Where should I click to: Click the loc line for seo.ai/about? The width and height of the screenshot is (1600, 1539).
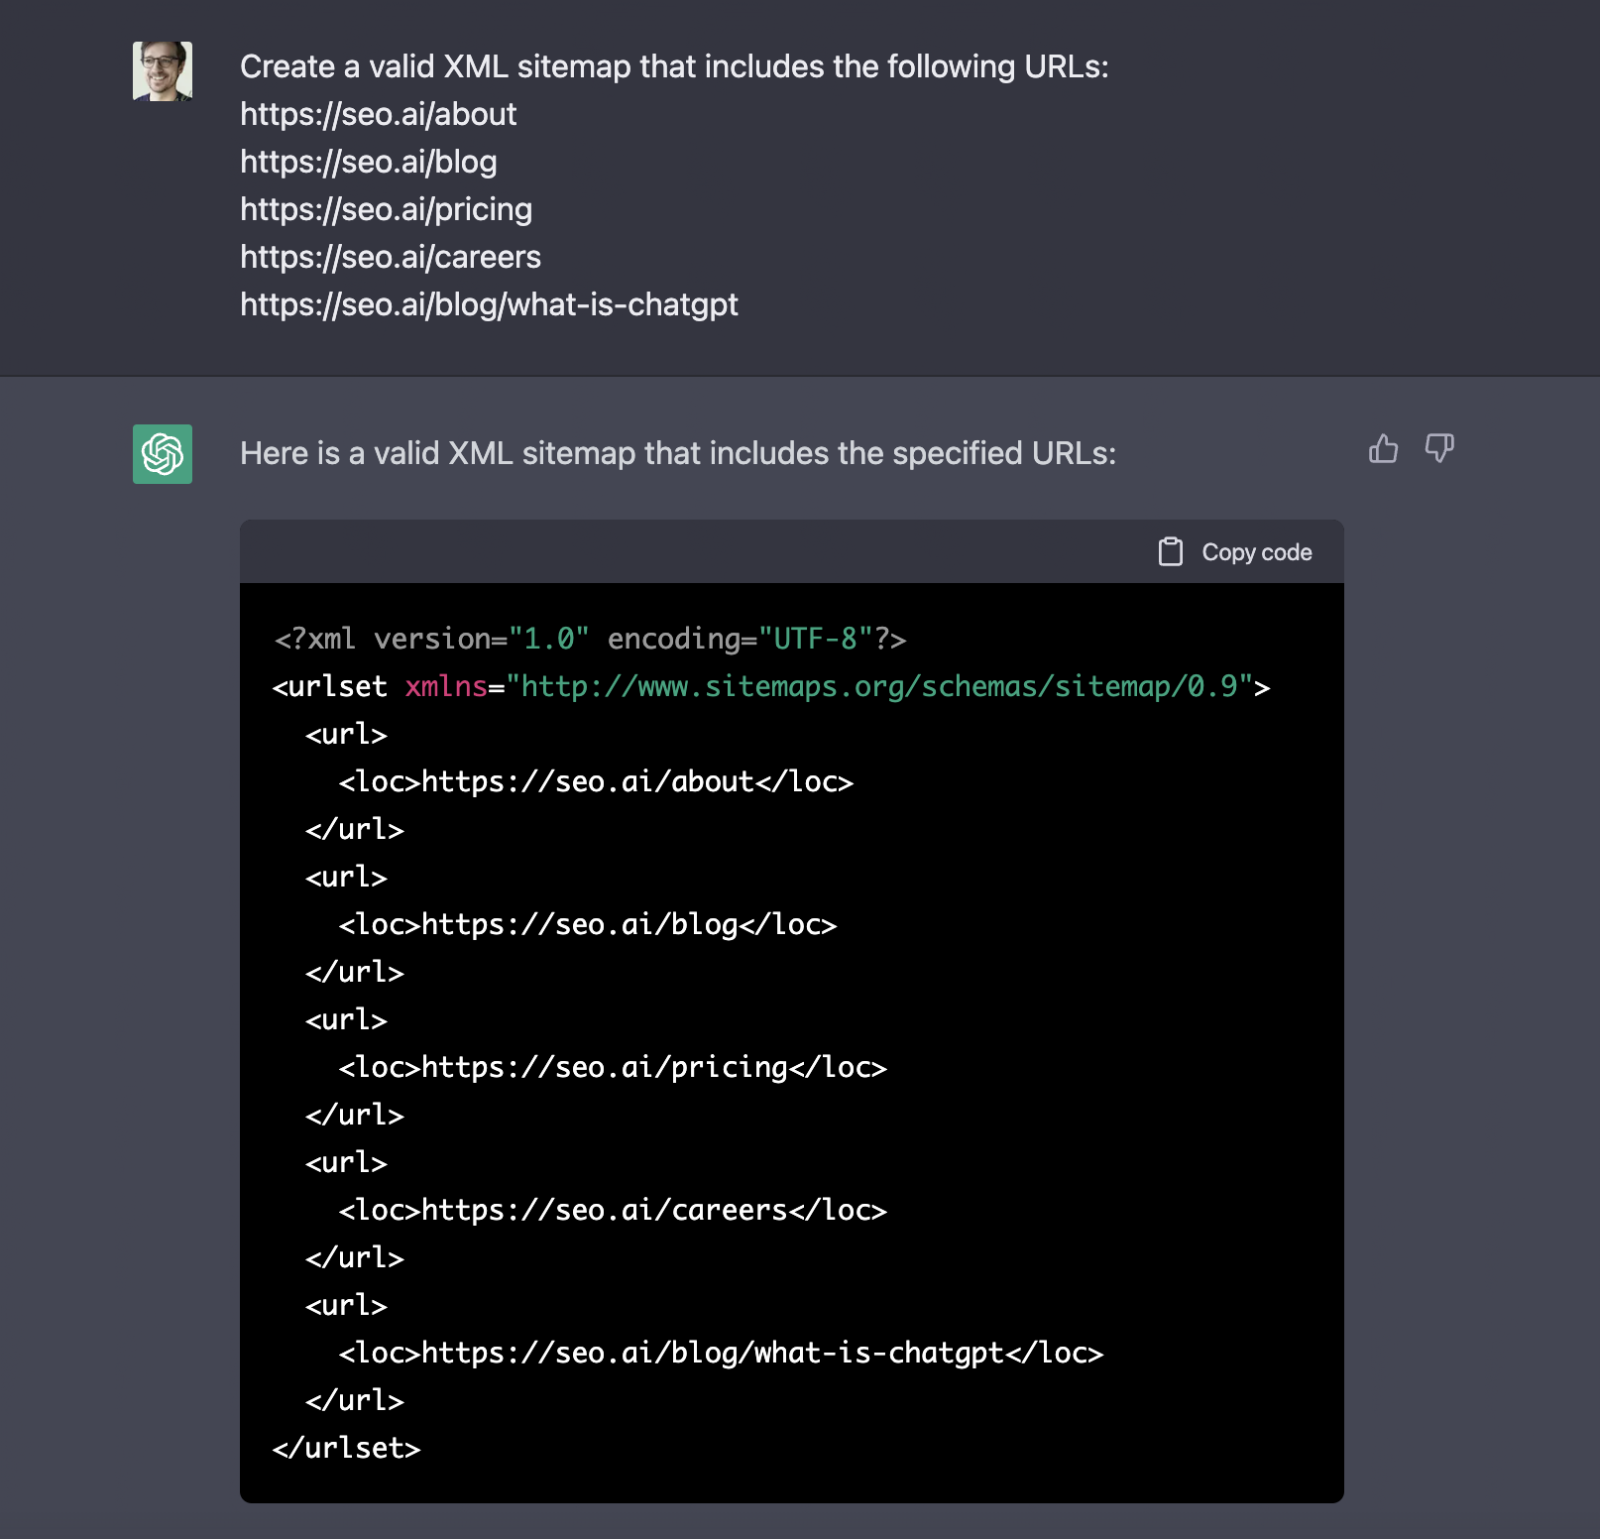point(596,782)
